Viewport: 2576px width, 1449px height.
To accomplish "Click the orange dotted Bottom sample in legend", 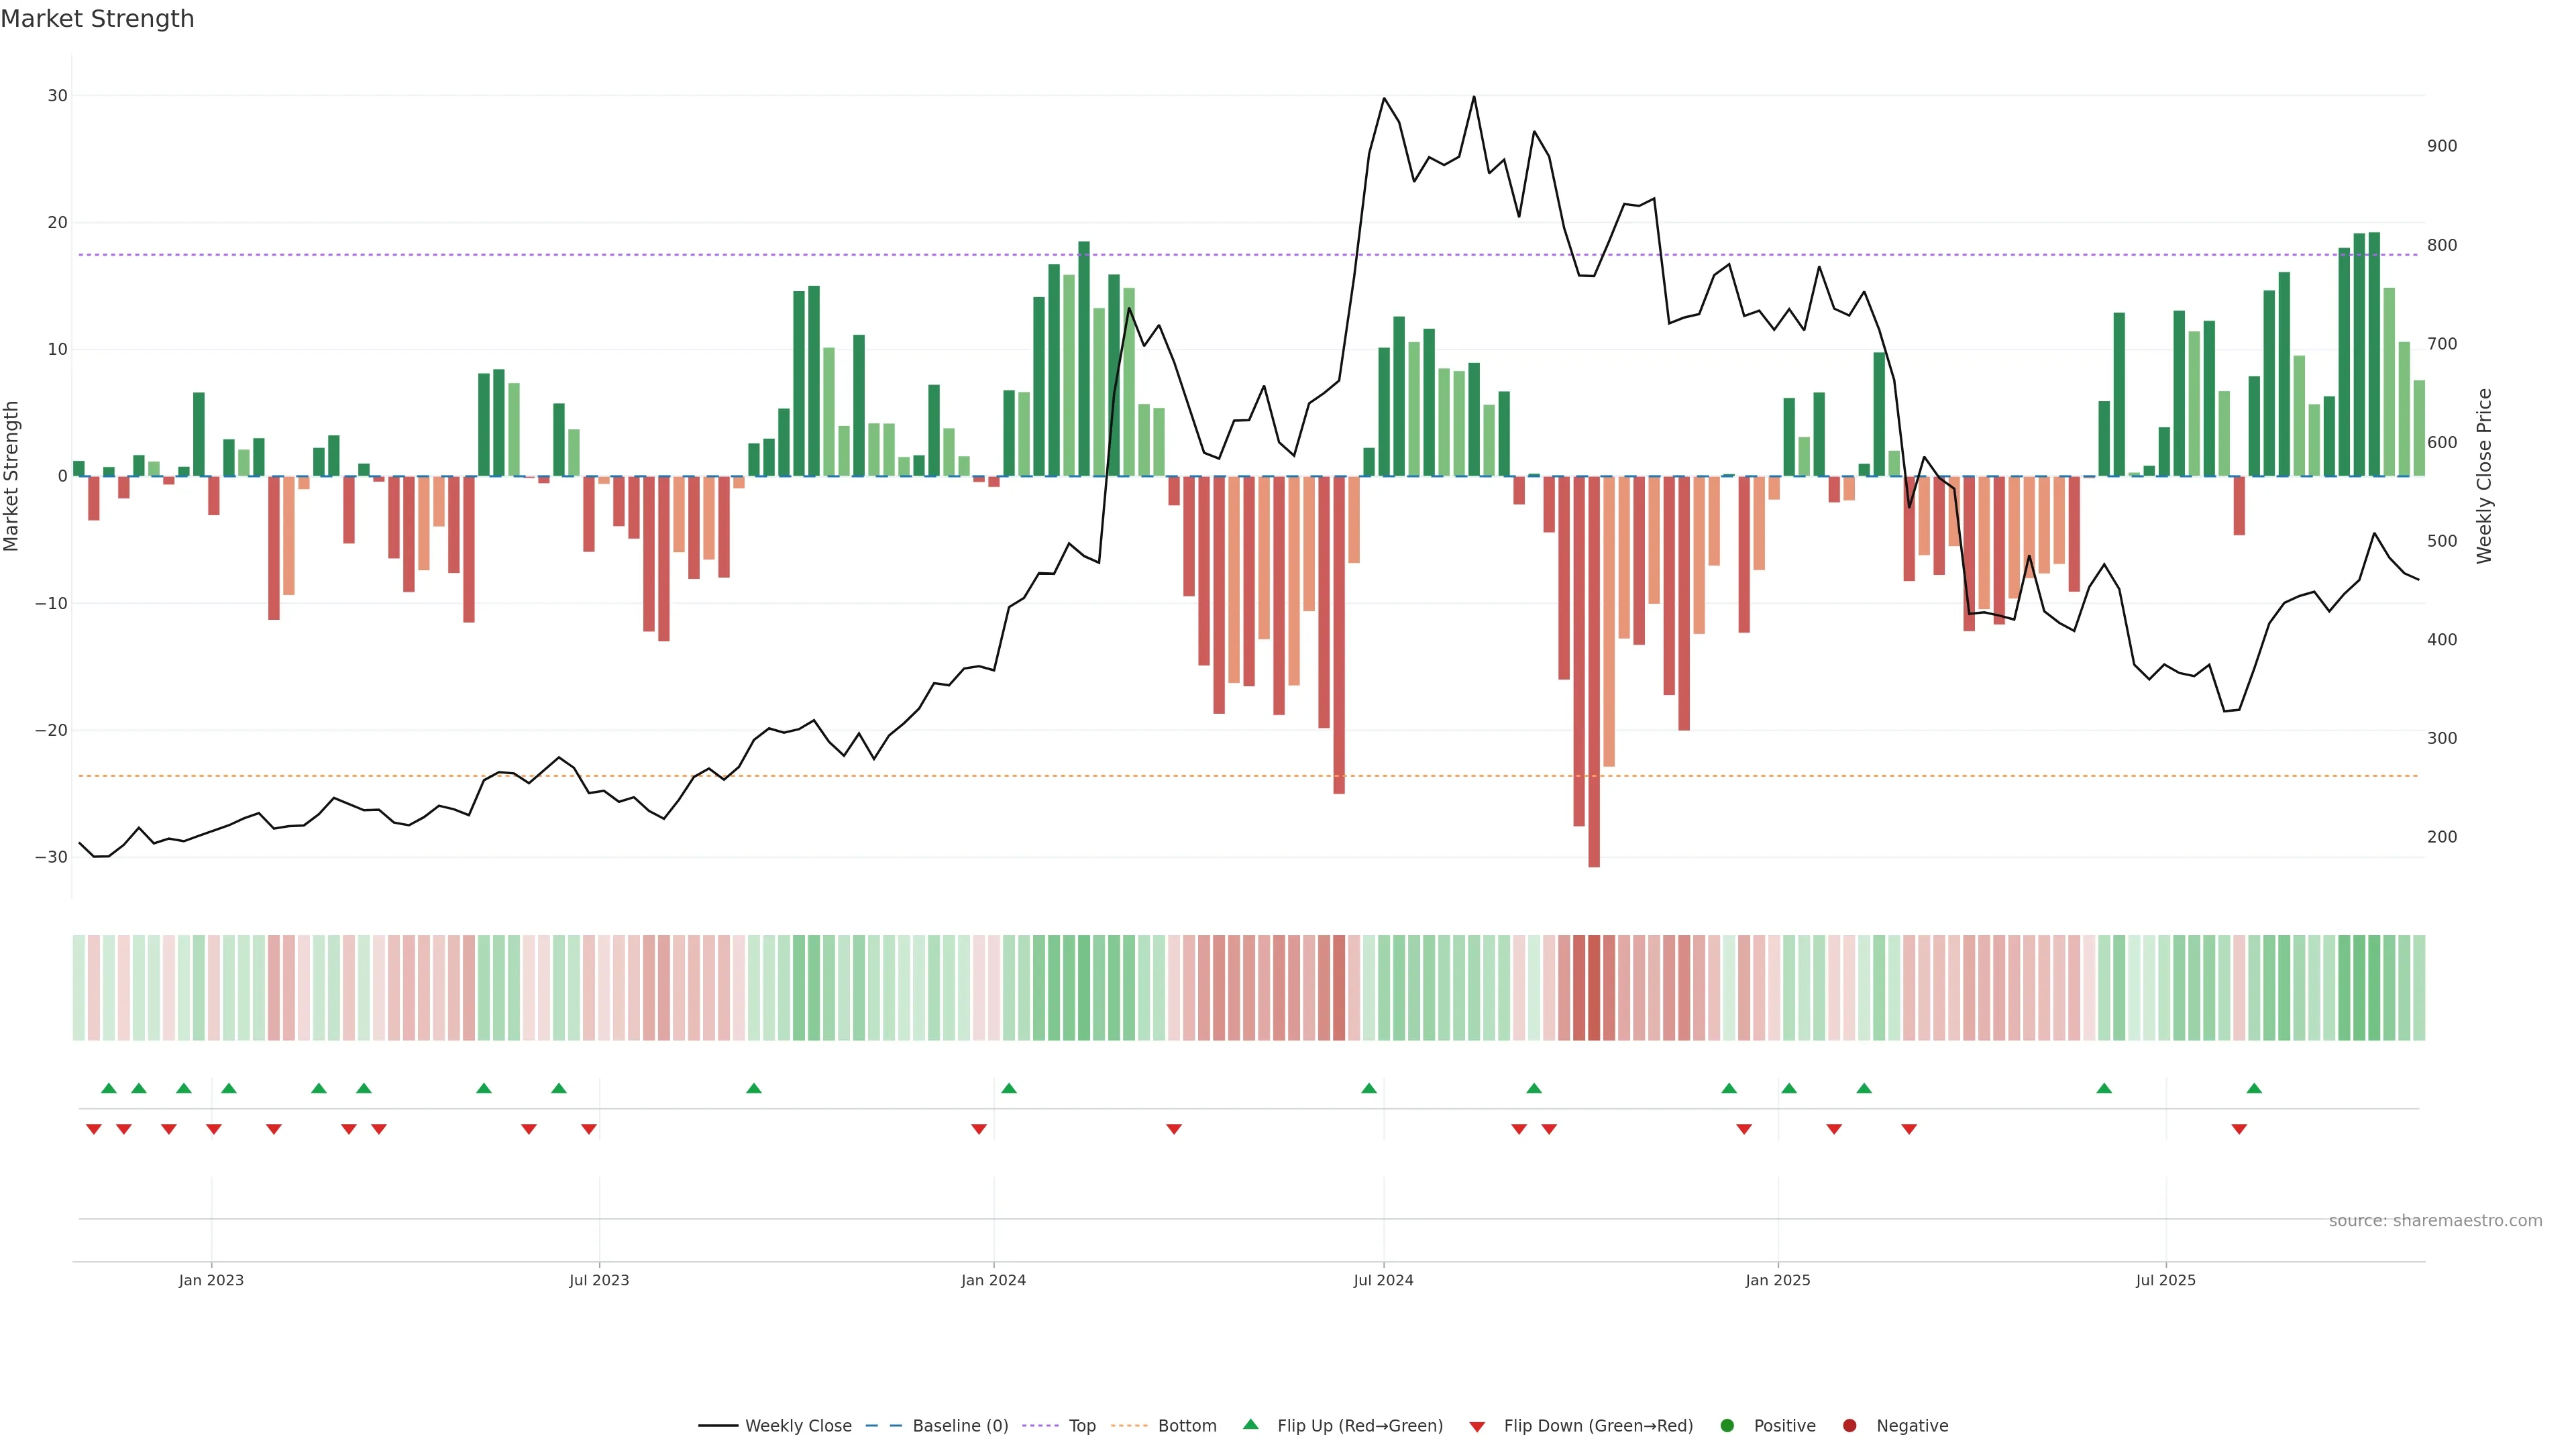I will point(1129,1426).
